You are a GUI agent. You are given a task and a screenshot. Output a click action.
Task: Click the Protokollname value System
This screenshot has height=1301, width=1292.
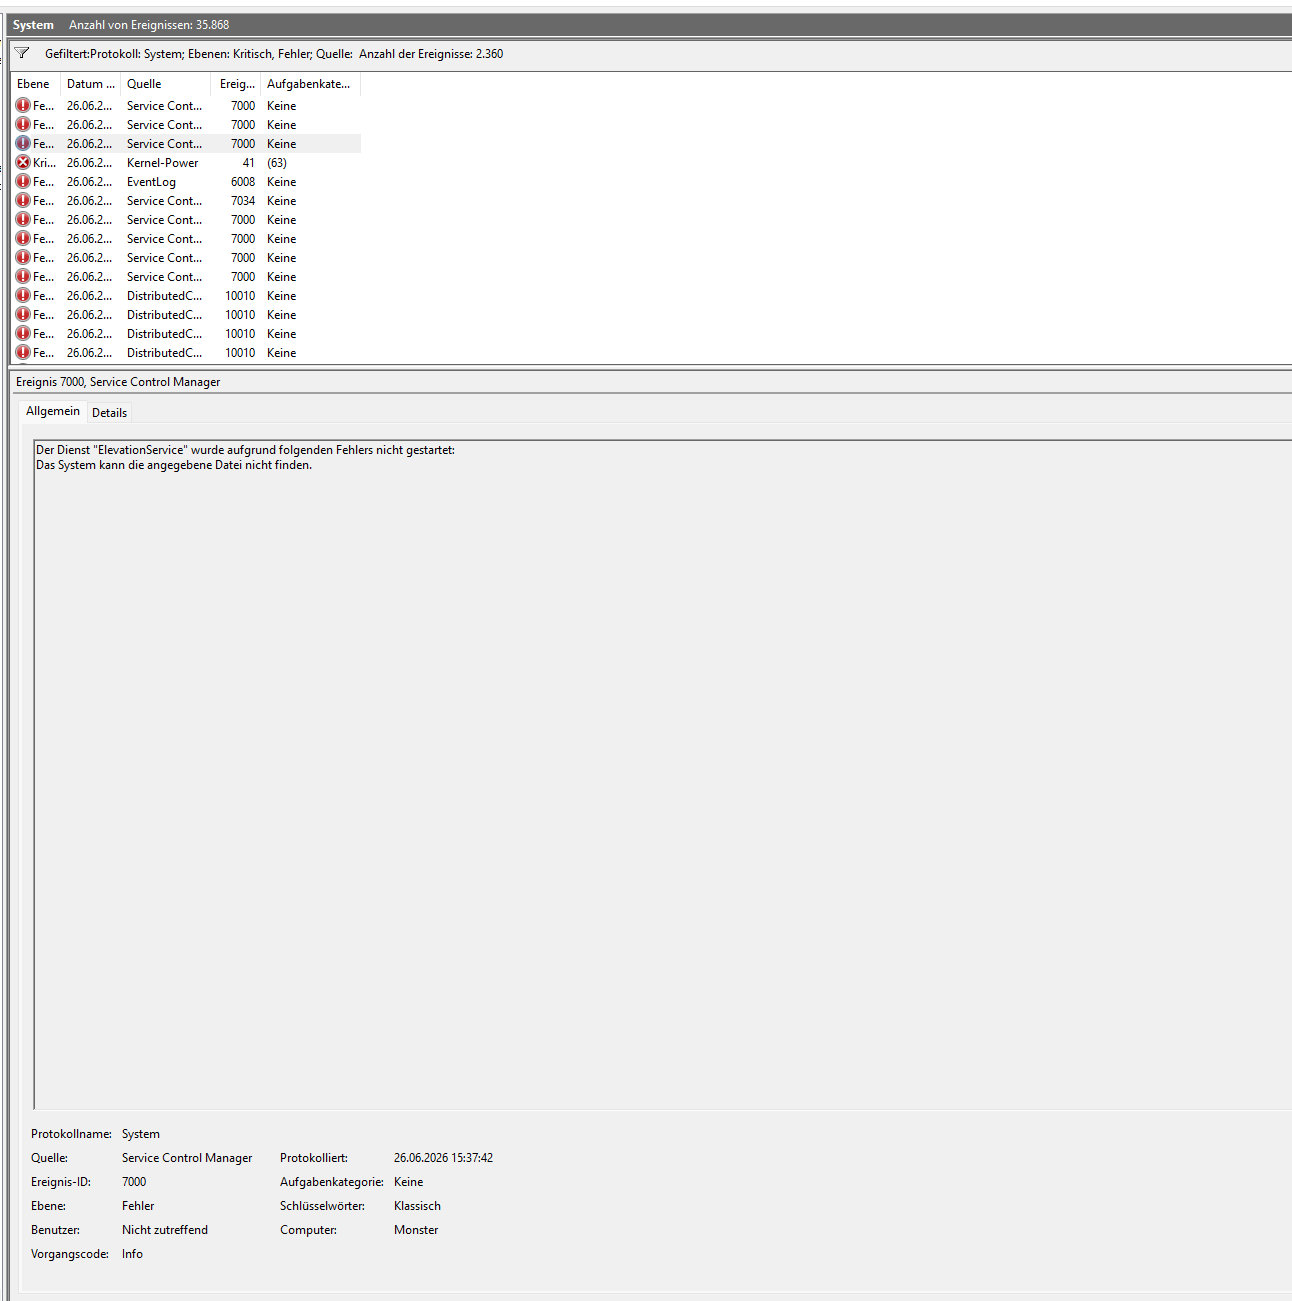coord(141,1133)
